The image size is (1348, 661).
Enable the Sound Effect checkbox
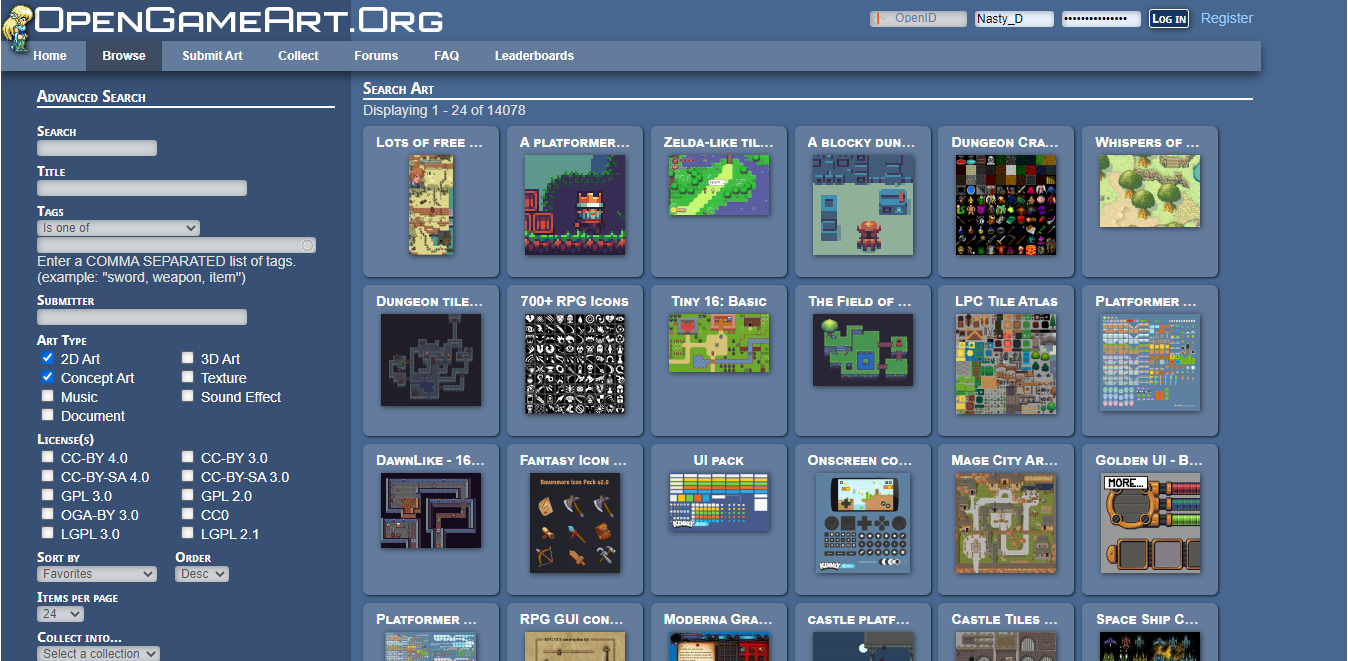click(x=188, y=396)
